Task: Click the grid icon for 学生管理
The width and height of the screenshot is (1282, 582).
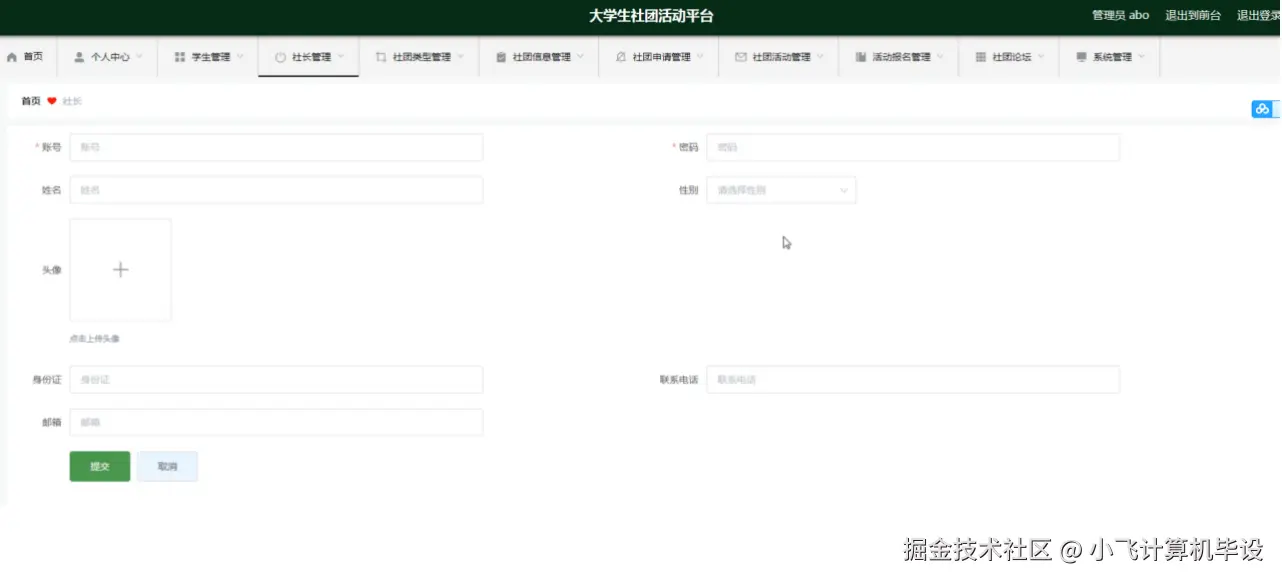Action: pyautogui.click(x=180, y=57)
